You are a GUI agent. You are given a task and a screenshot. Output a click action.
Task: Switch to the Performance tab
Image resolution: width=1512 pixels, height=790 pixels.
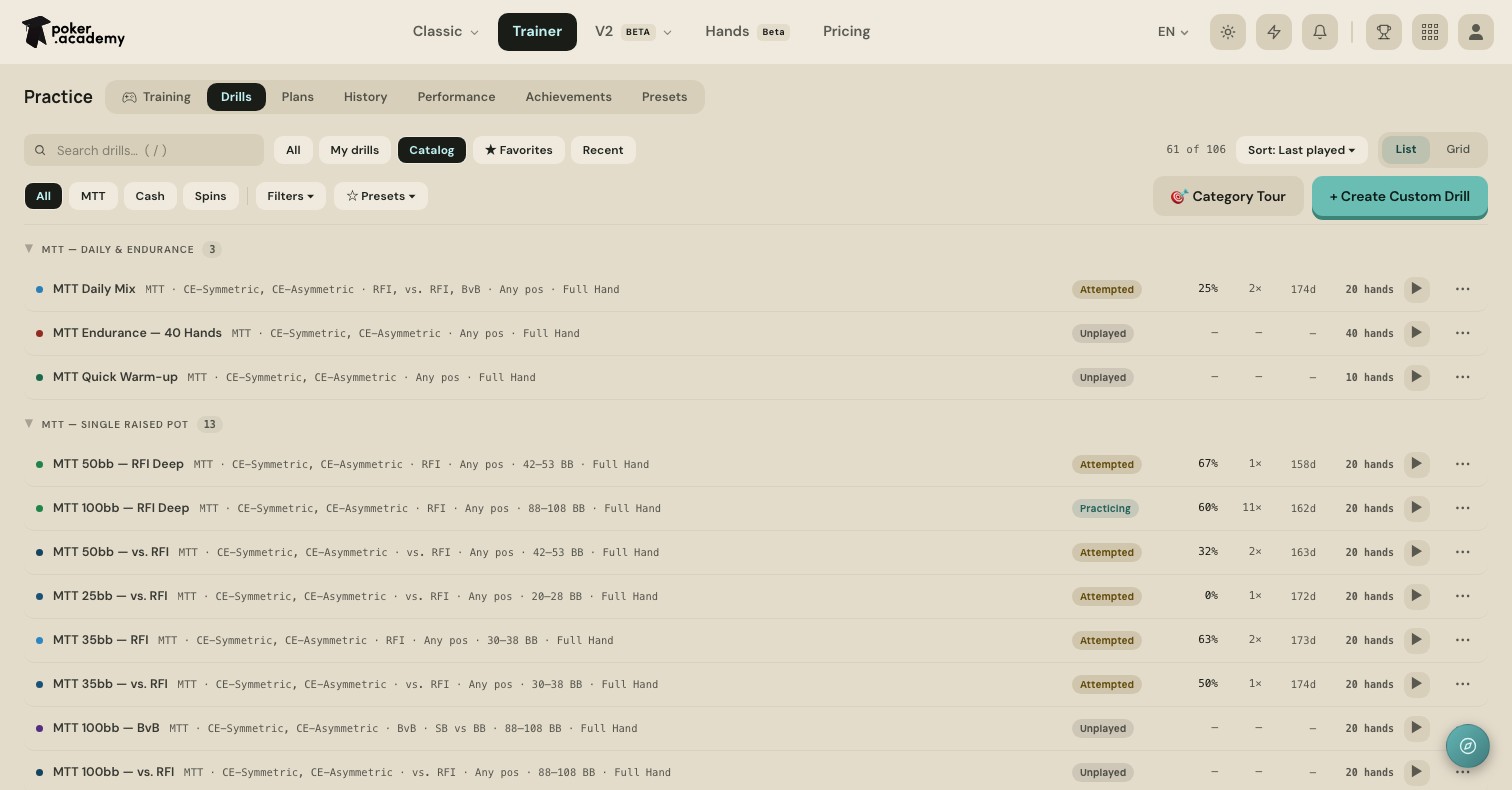(456, 97)
